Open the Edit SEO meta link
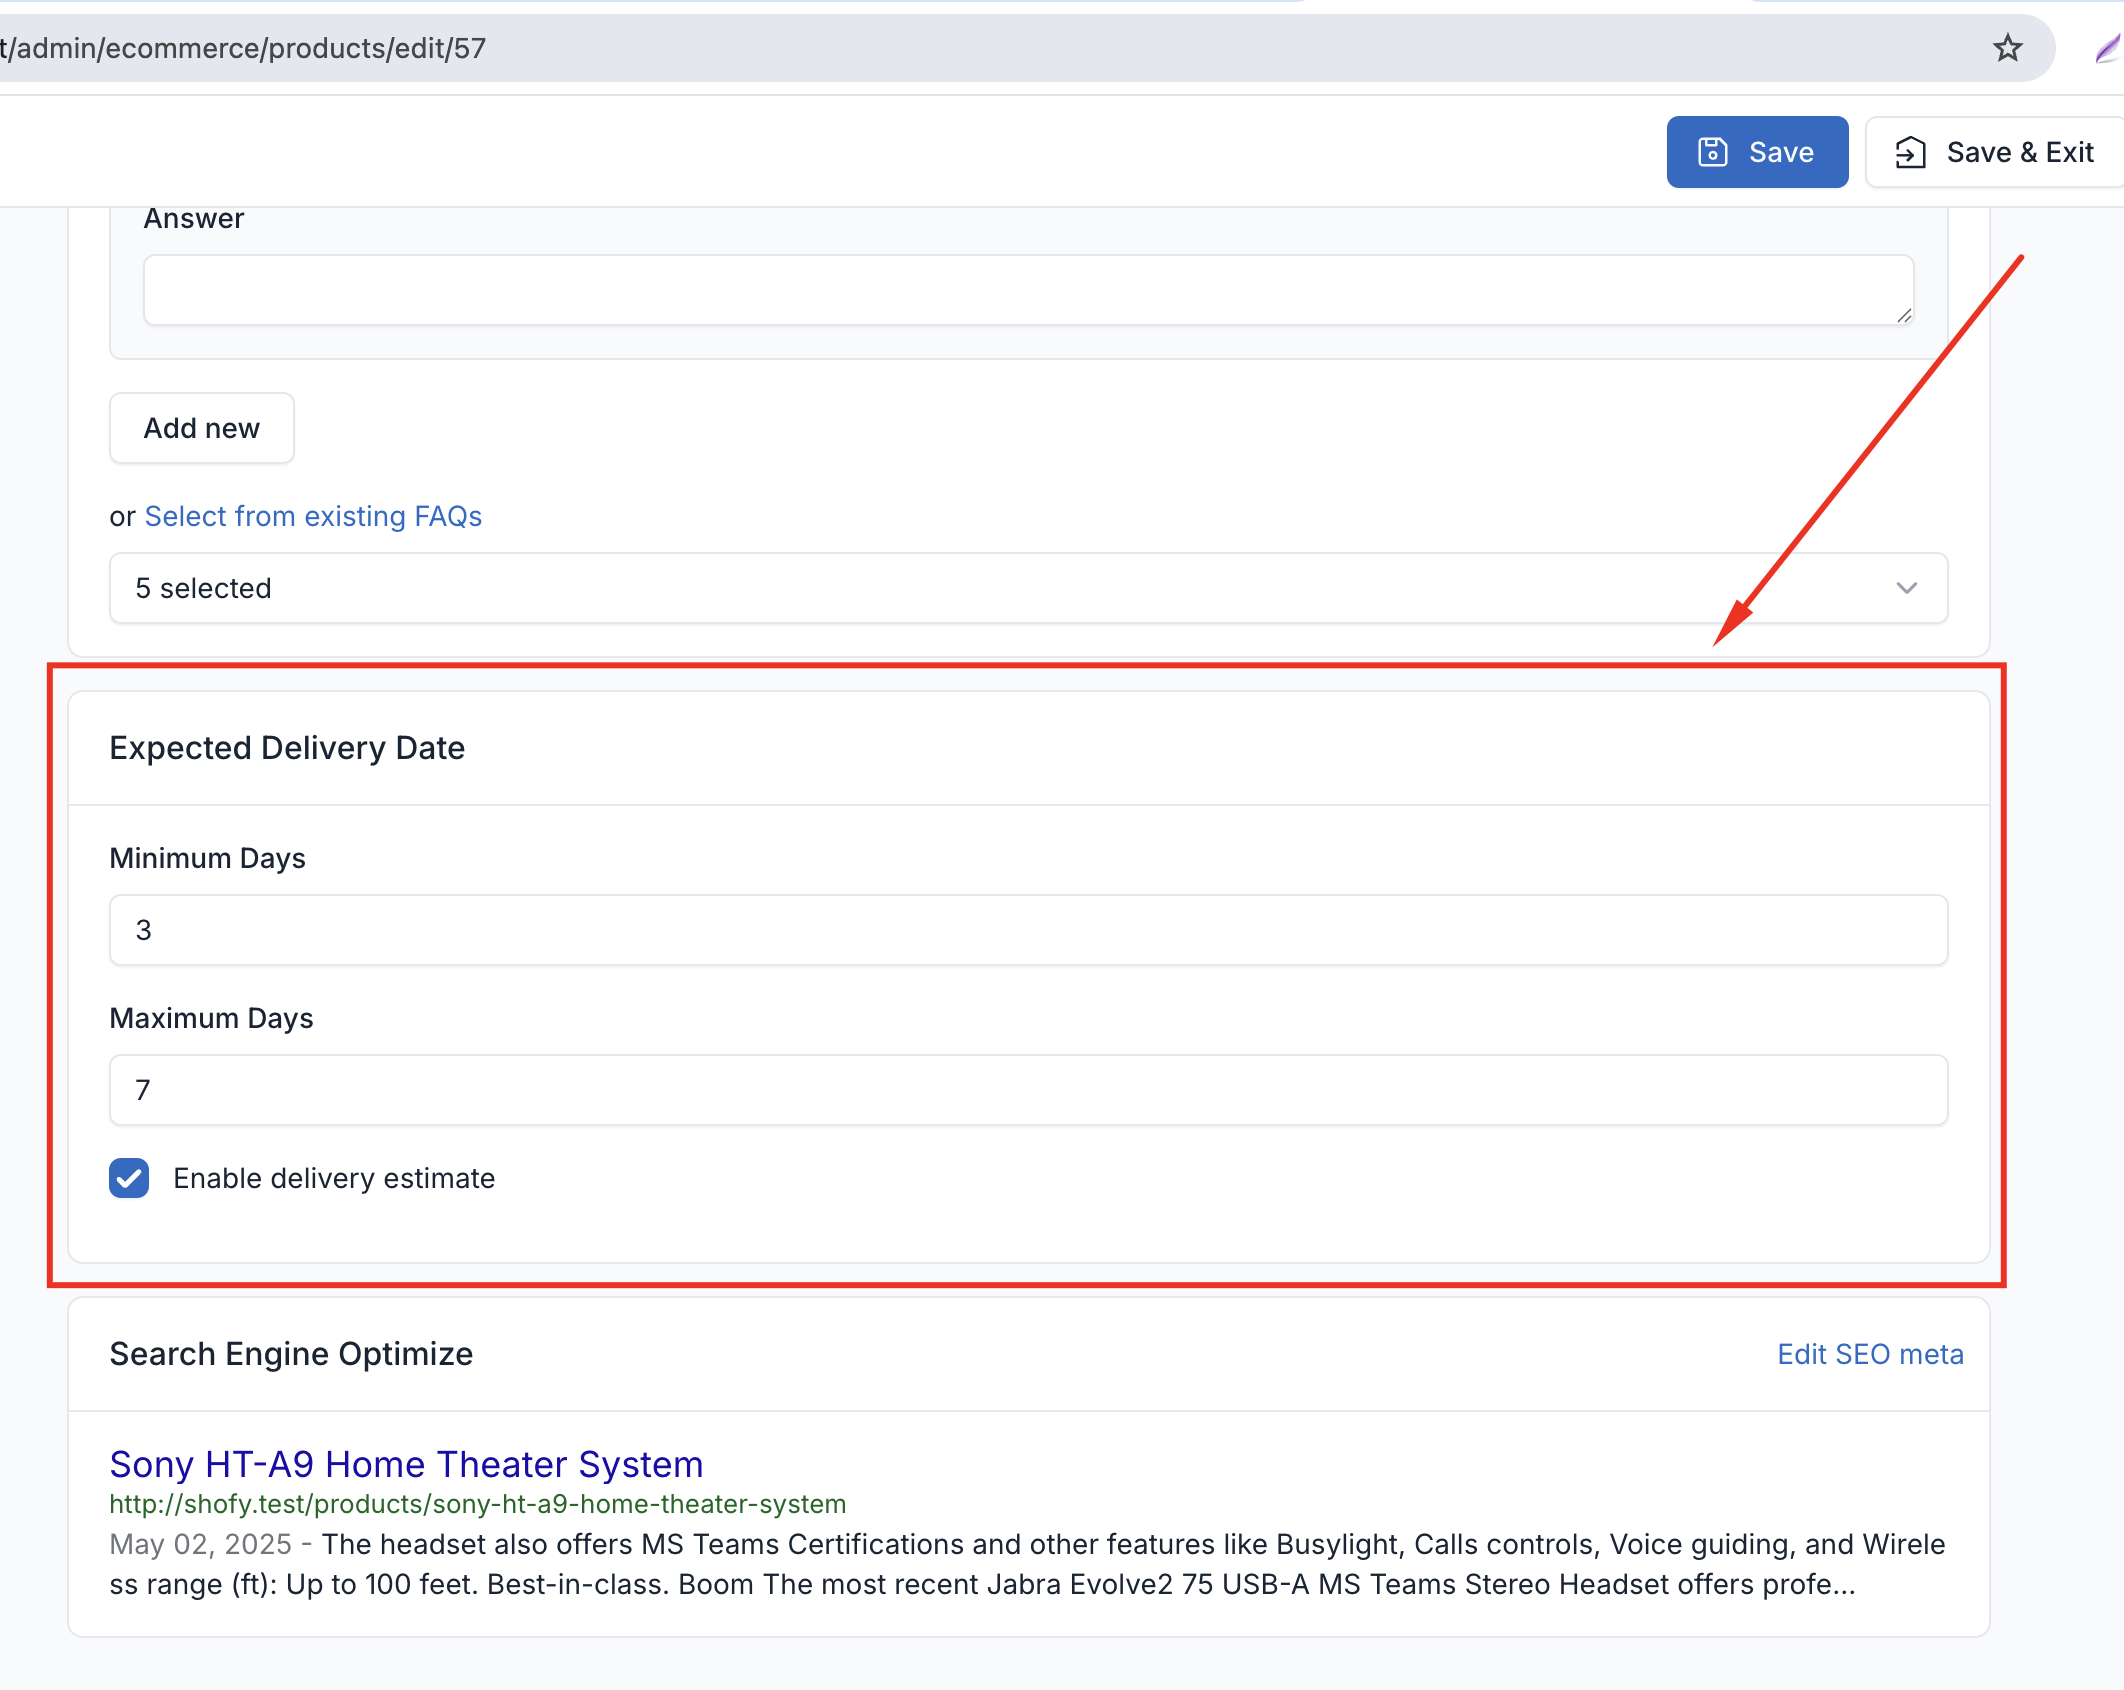The width and height of the screenshot is (2124, 1690). 1870,1354
